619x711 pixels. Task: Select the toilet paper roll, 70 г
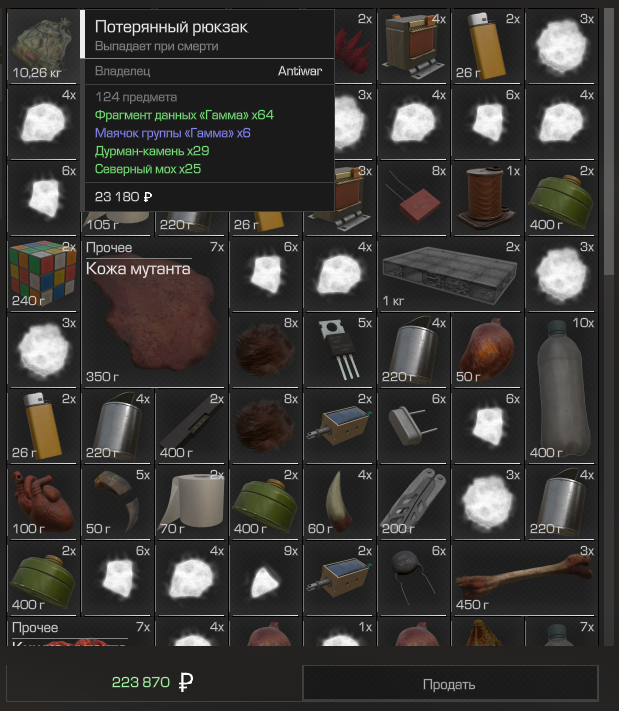tap(191, 502)
